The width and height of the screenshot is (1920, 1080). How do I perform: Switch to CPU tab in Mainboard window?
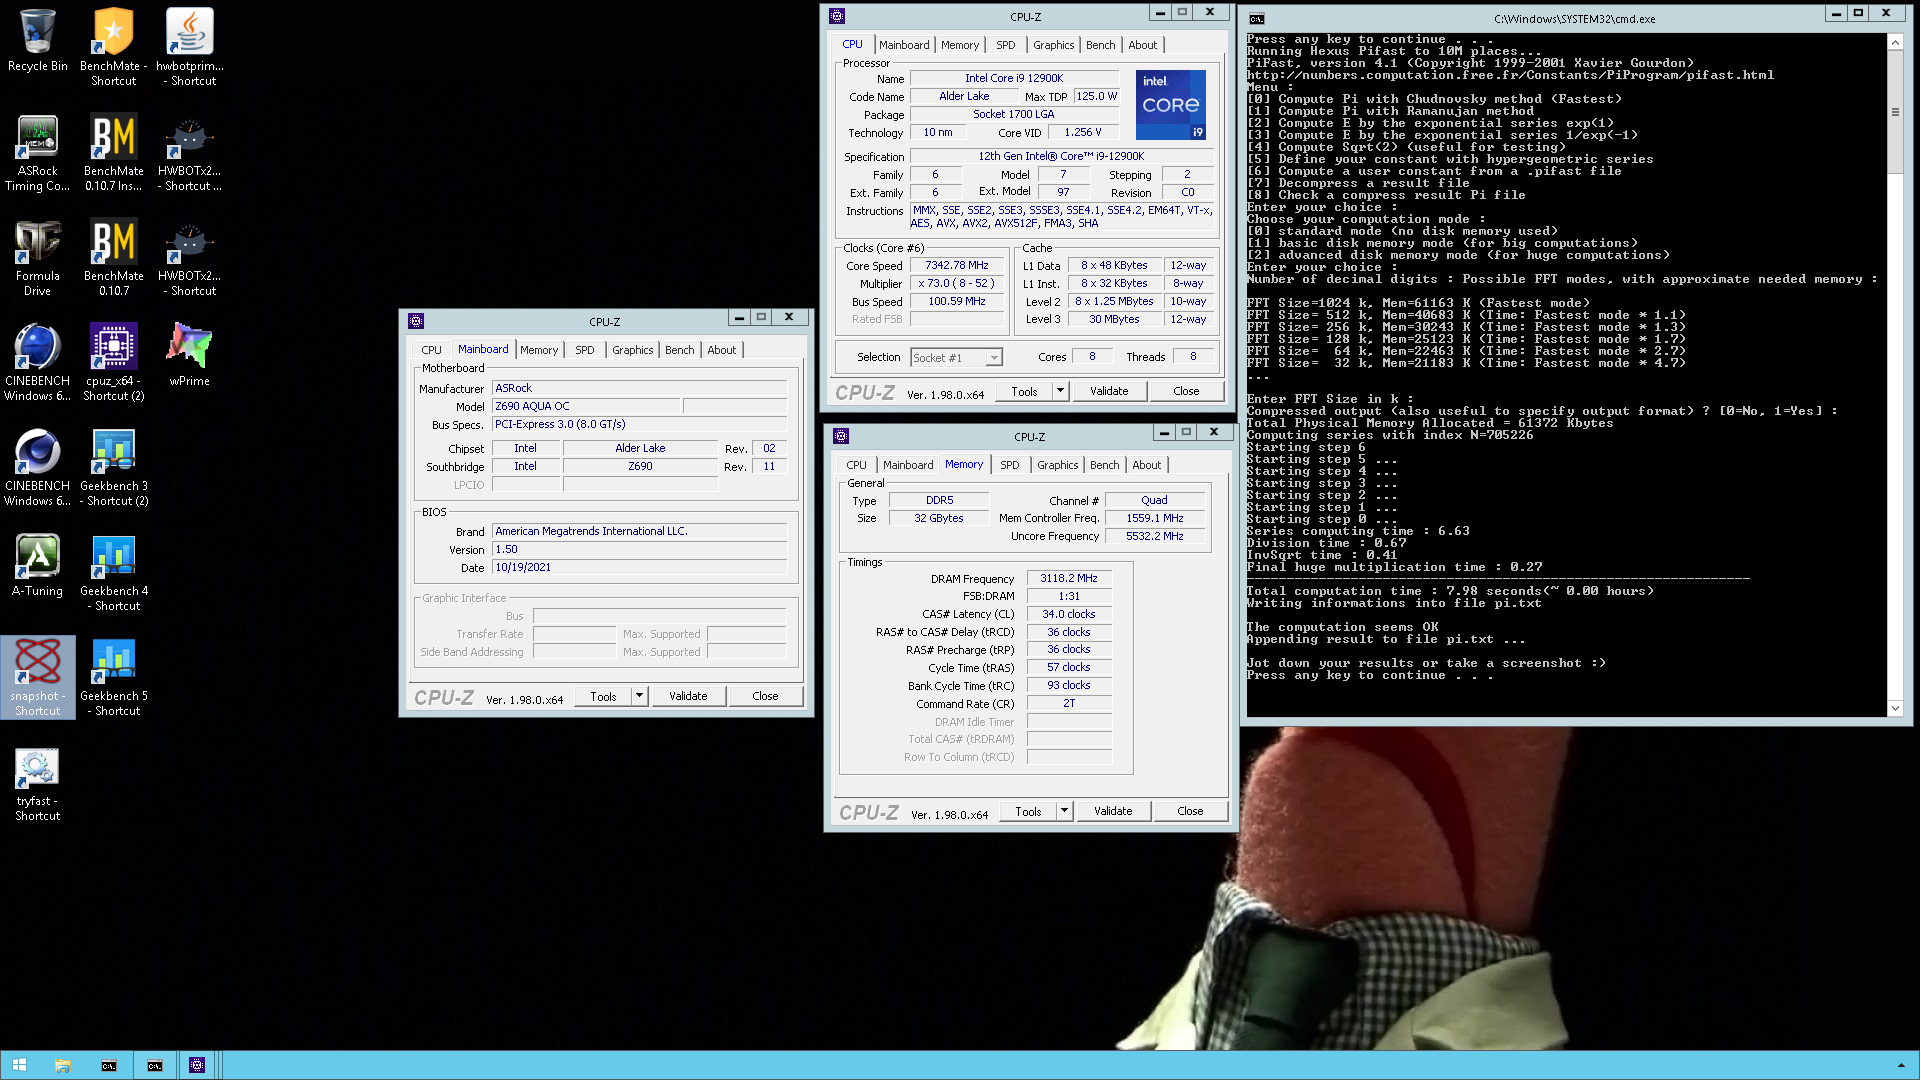[432, 350]
